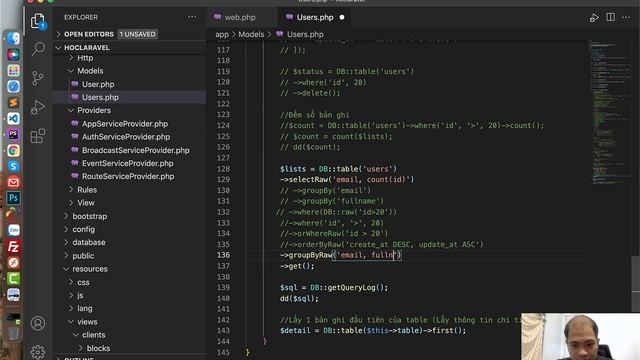Click Models in the breadcrumb
Image resolution: width=640 pixels, height=360 pixels.
(251, 34)
